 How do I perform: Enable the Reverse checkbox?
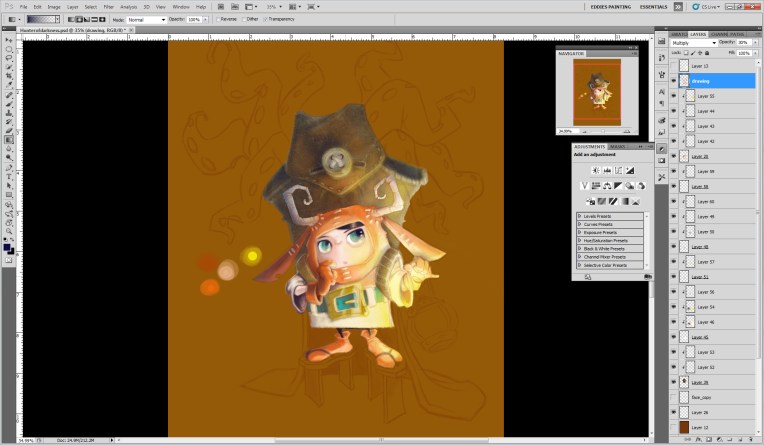pos(219,19)
